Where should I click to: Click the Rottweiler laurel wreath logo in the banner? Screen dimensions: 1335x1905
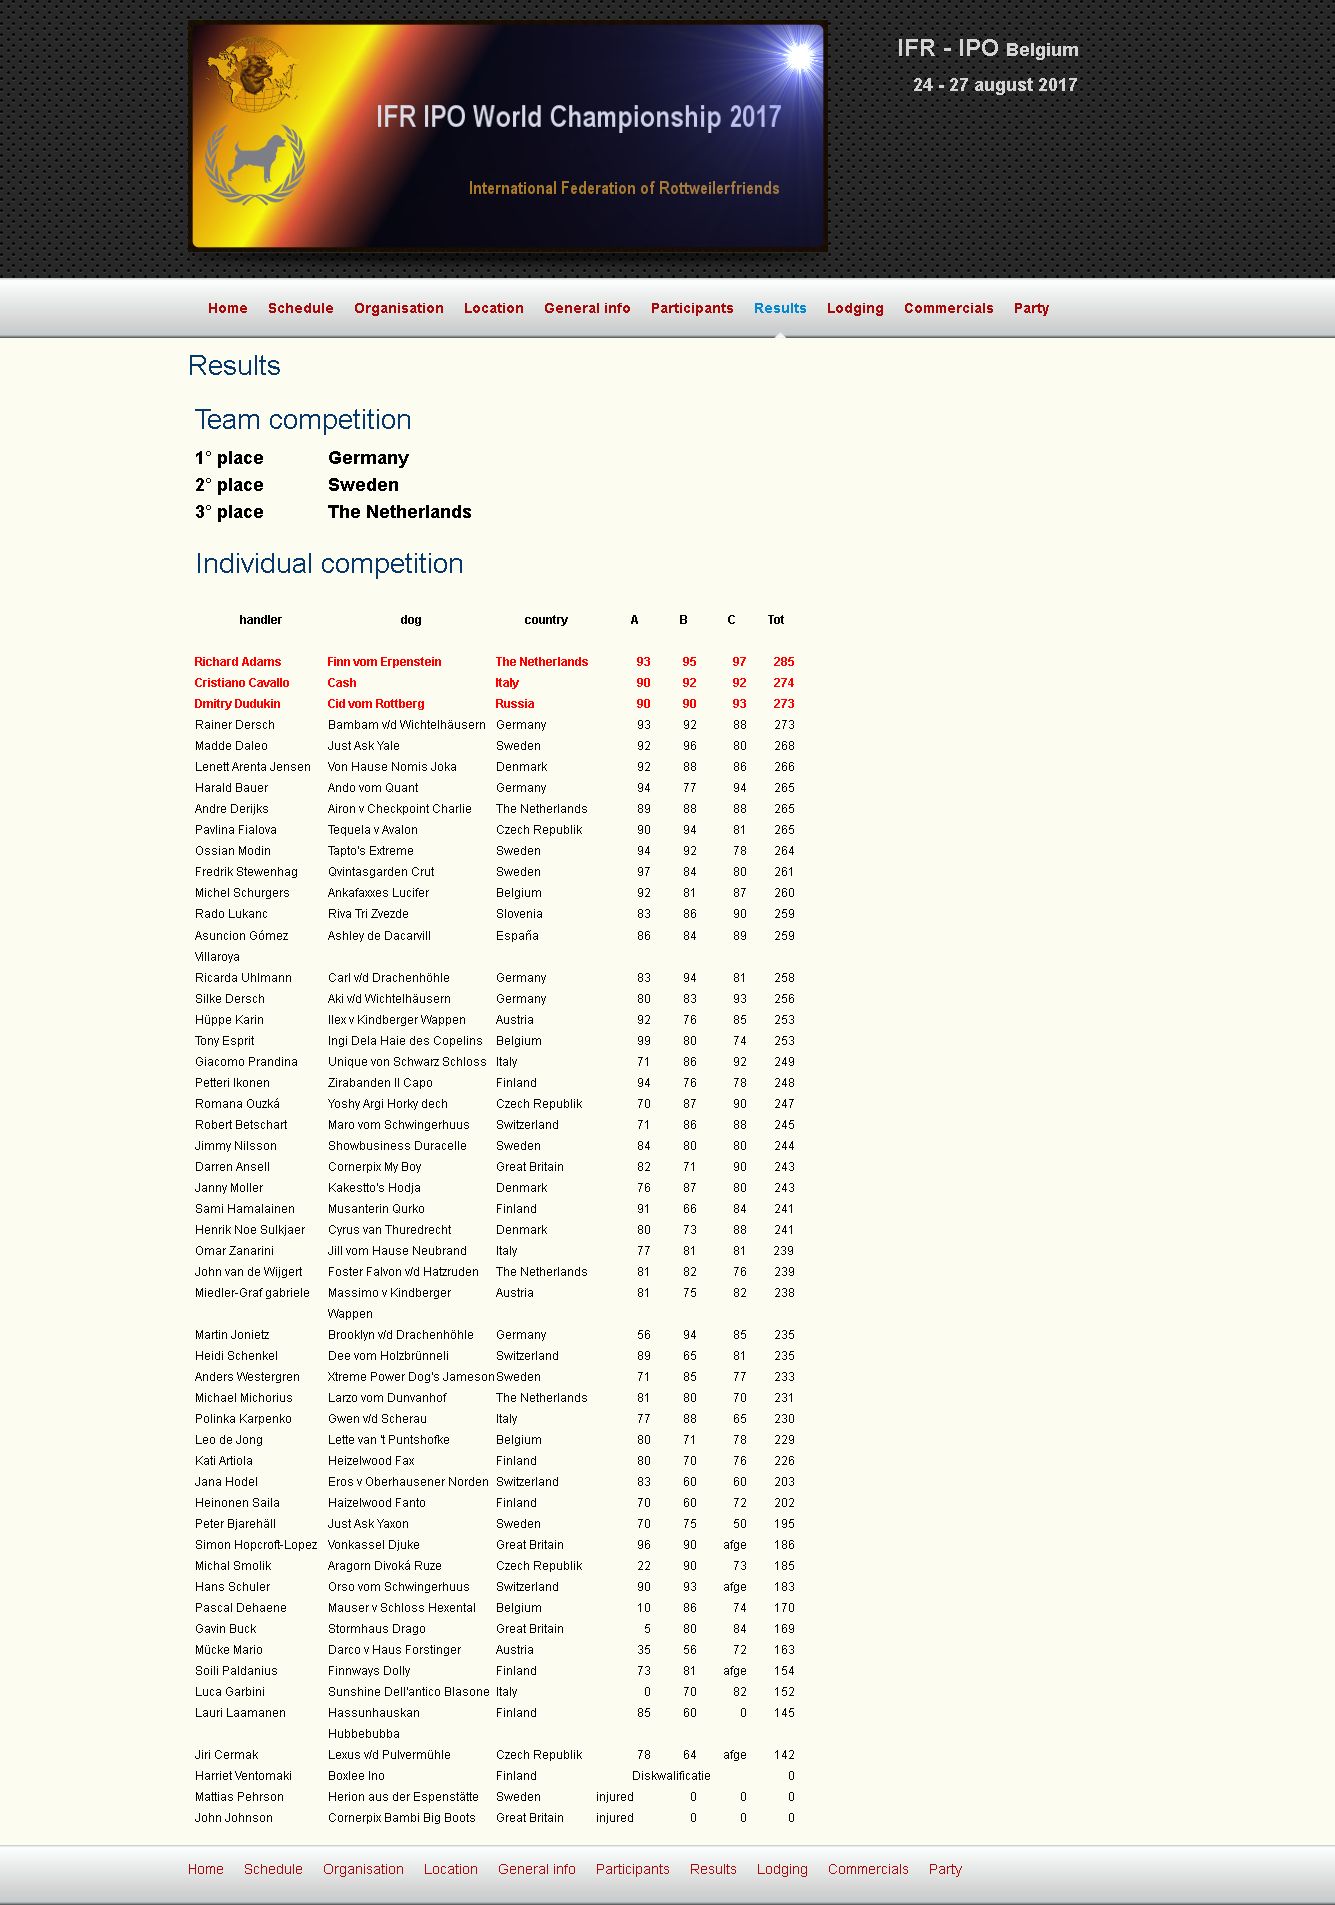[255, 163]
